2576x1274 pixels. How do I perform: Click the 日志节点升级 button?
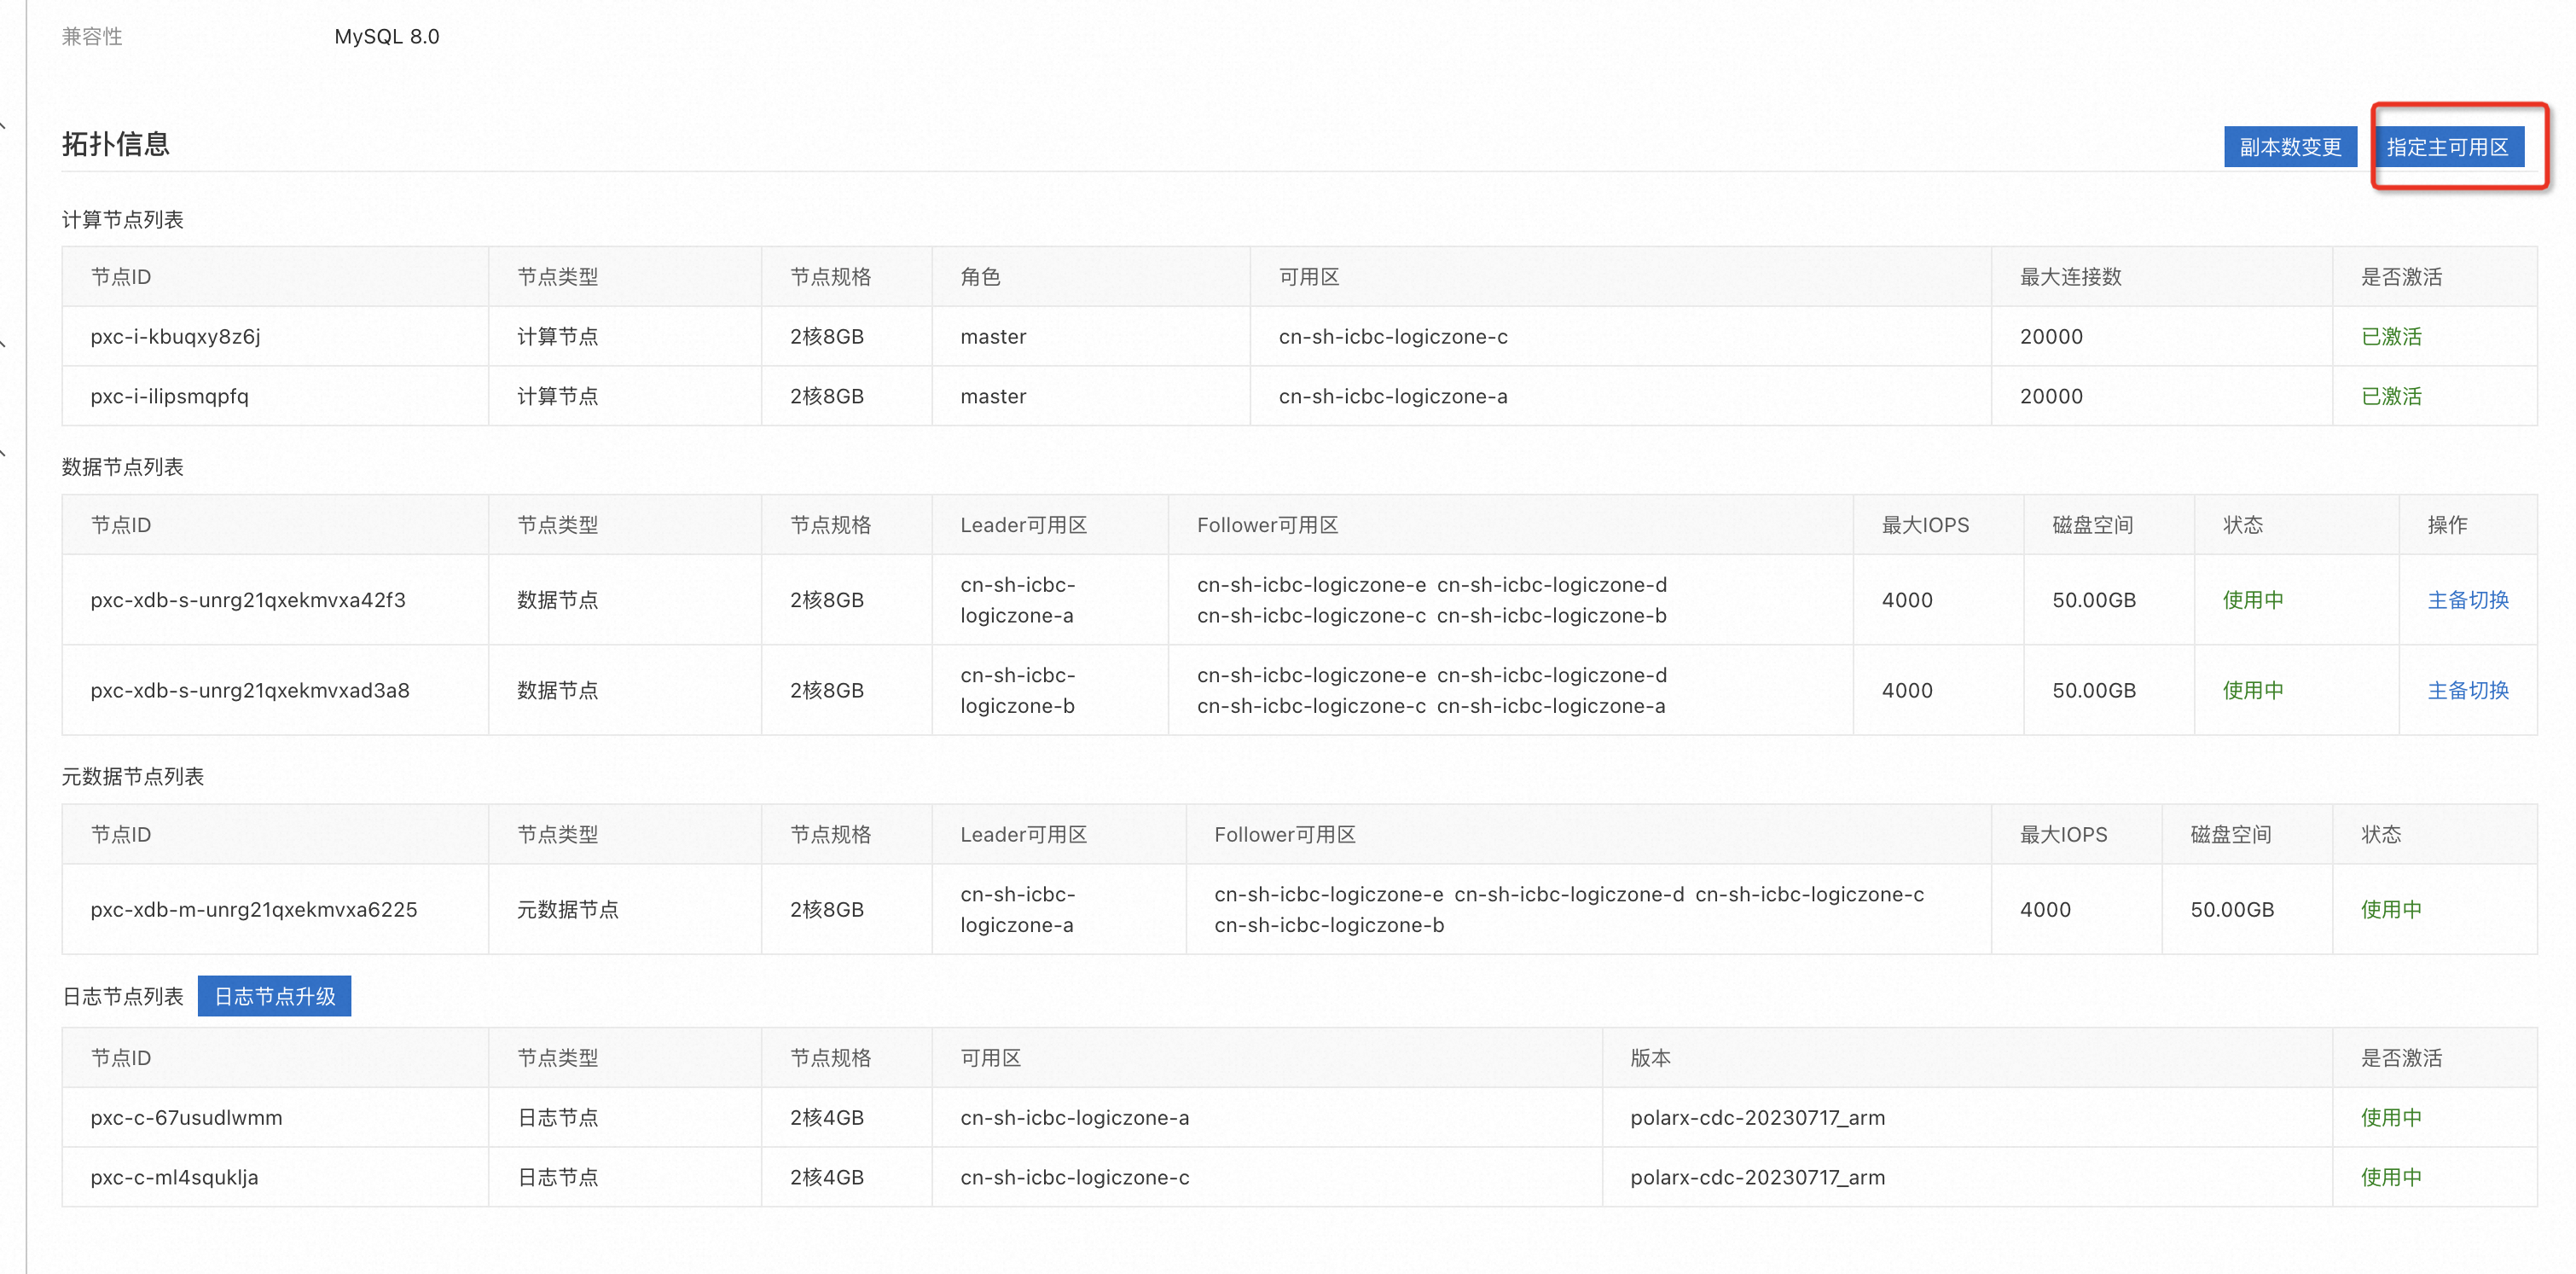[x=274, y=996]
